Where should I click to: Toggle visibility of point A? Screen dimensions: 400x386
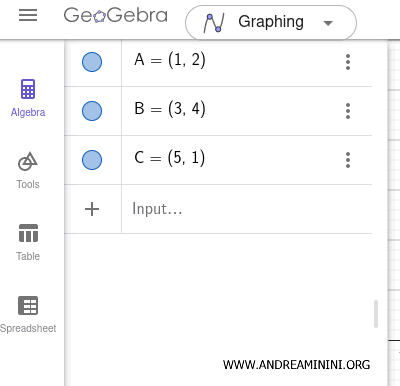coord(92,62)
